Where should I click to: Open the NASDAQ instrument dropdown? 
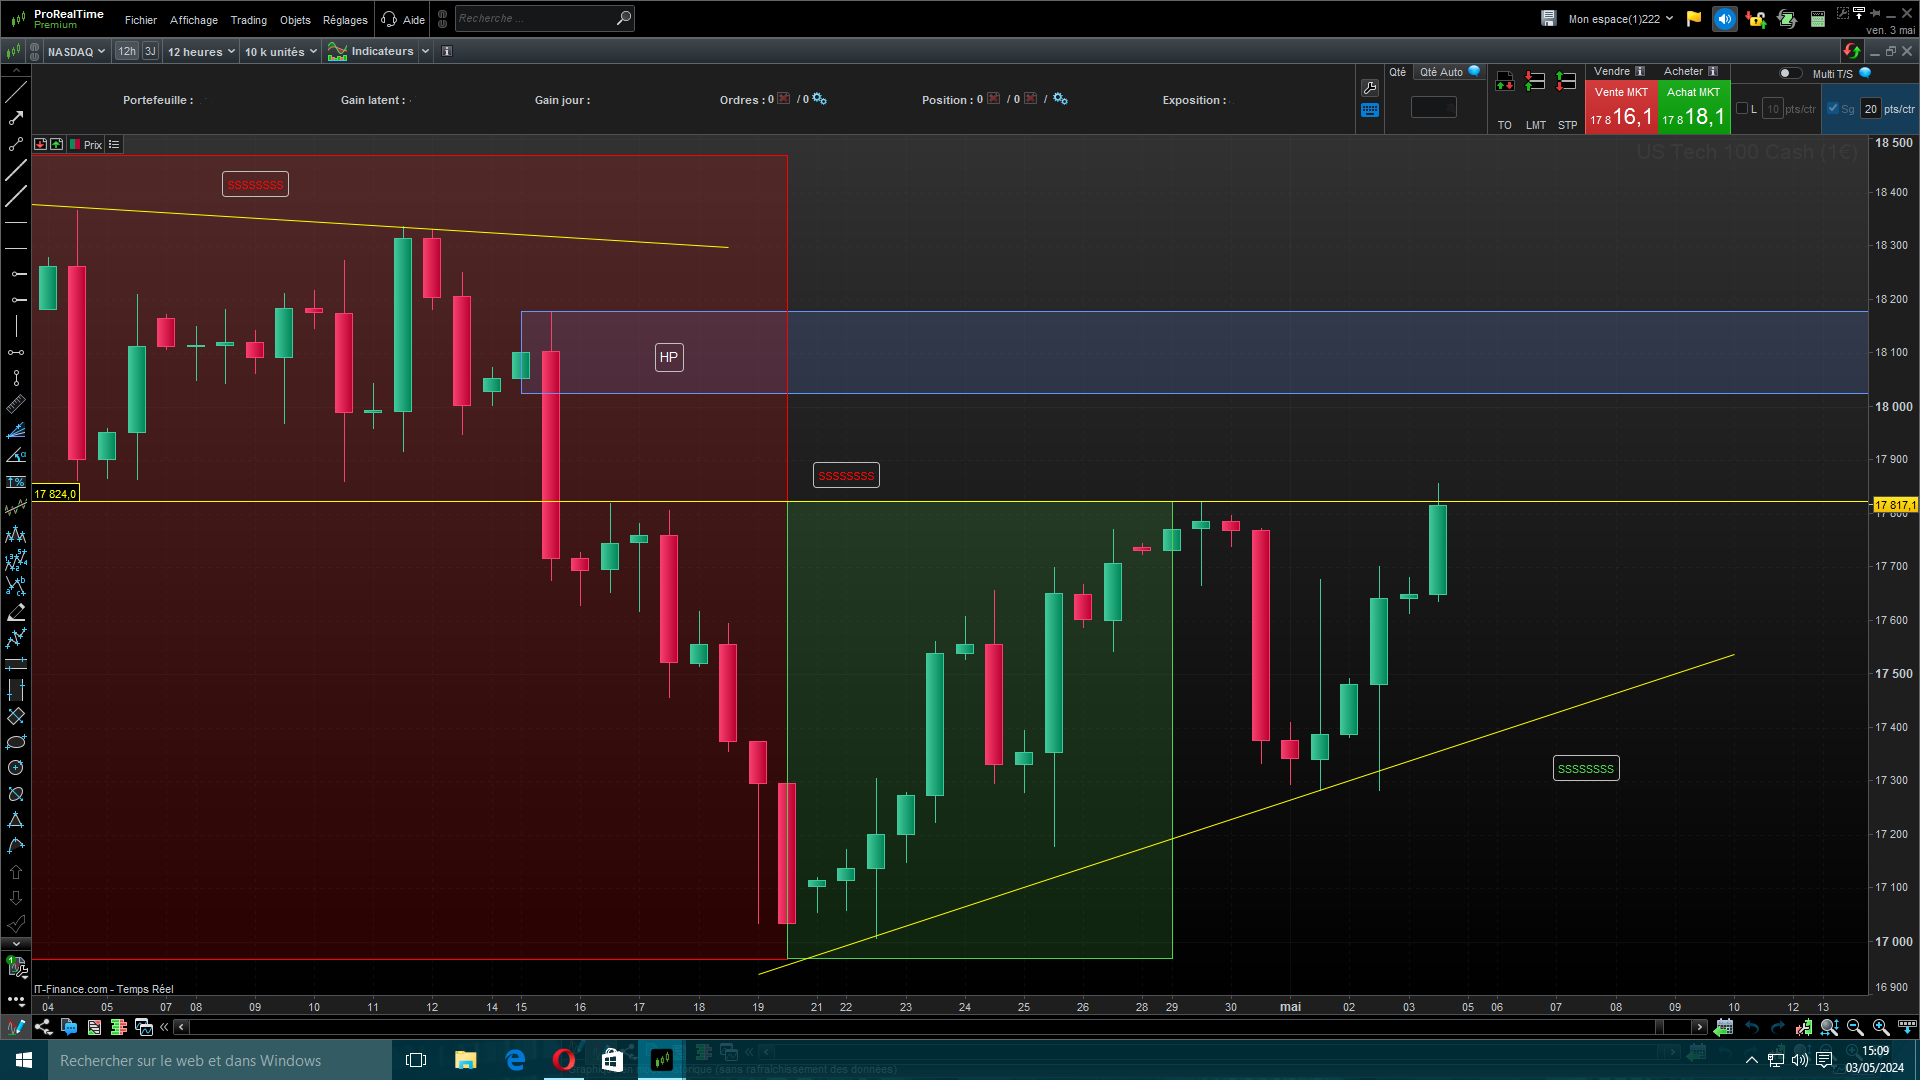76,51
